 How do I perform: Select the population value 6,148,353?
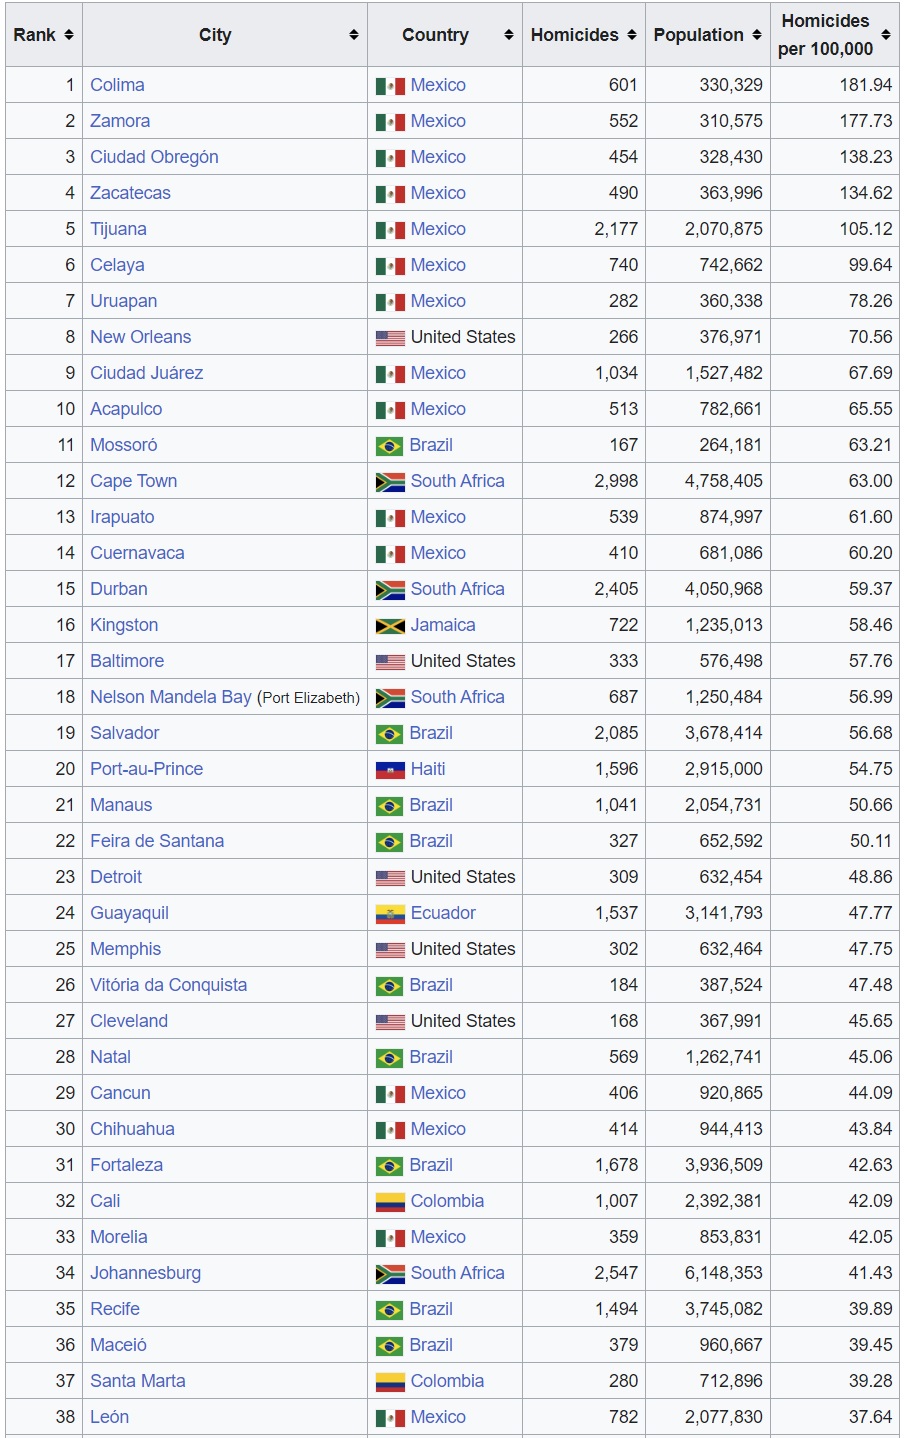coord(724,1273)
